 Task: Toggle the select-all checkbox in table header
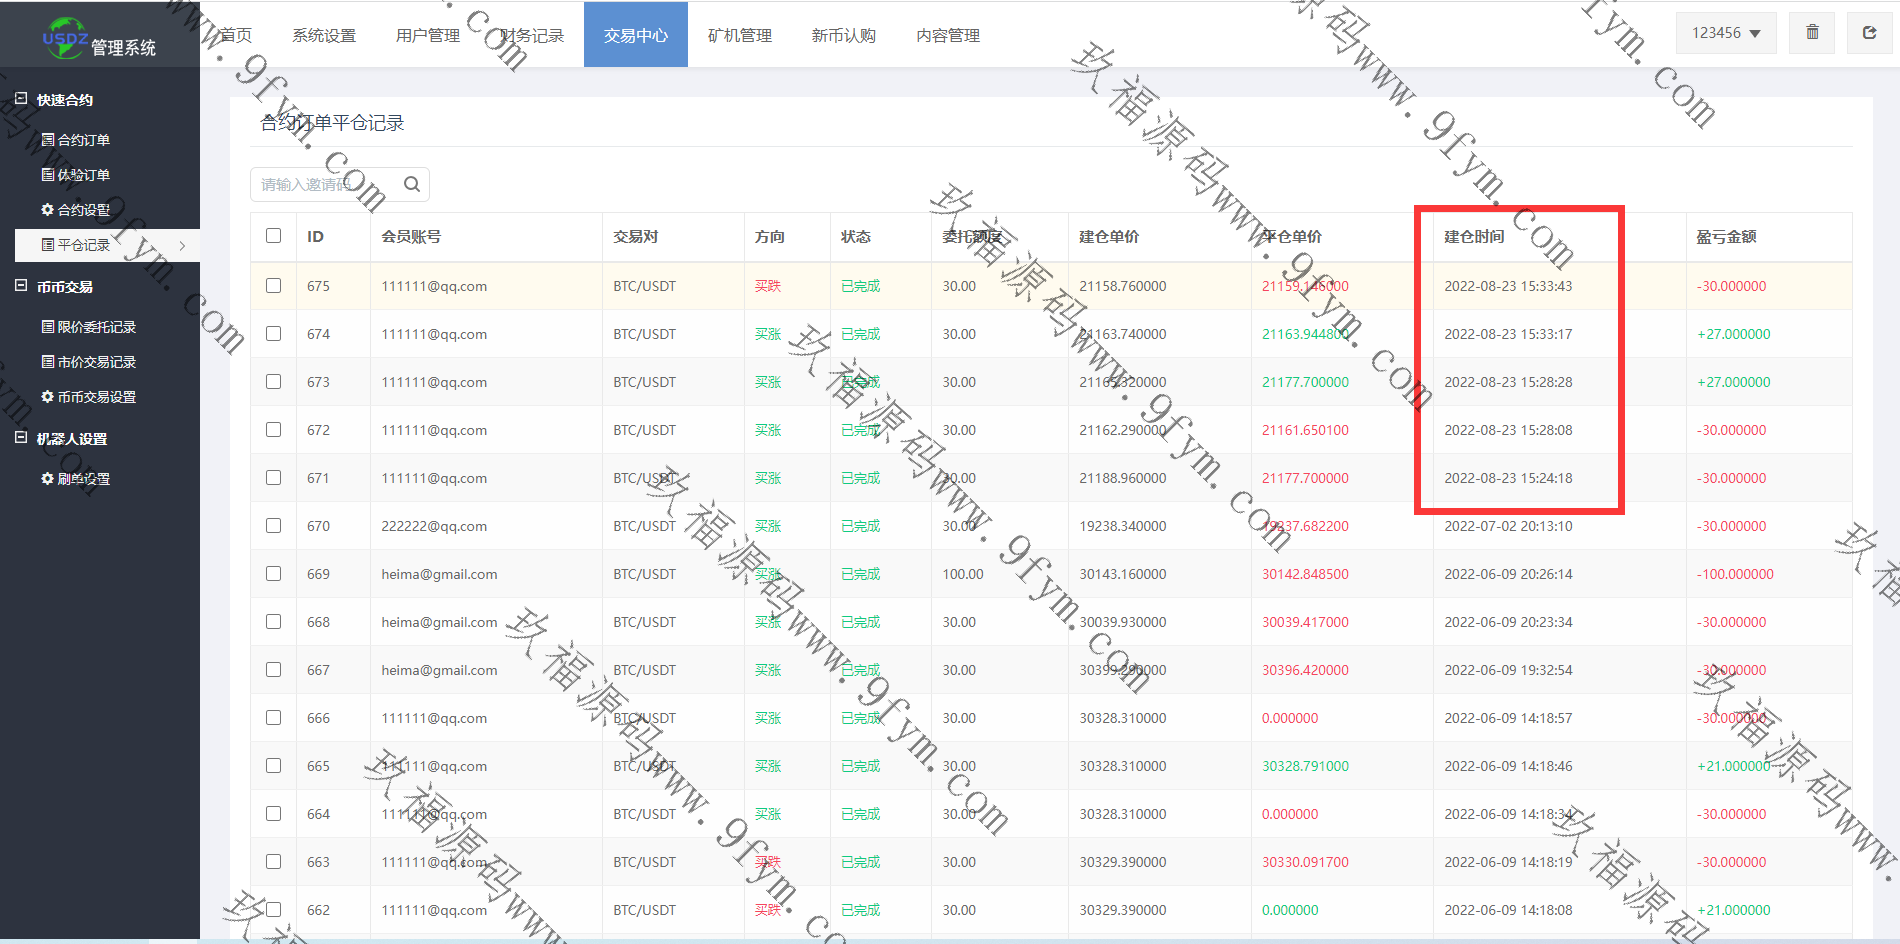pyautogui.click(x=273, y=236)
